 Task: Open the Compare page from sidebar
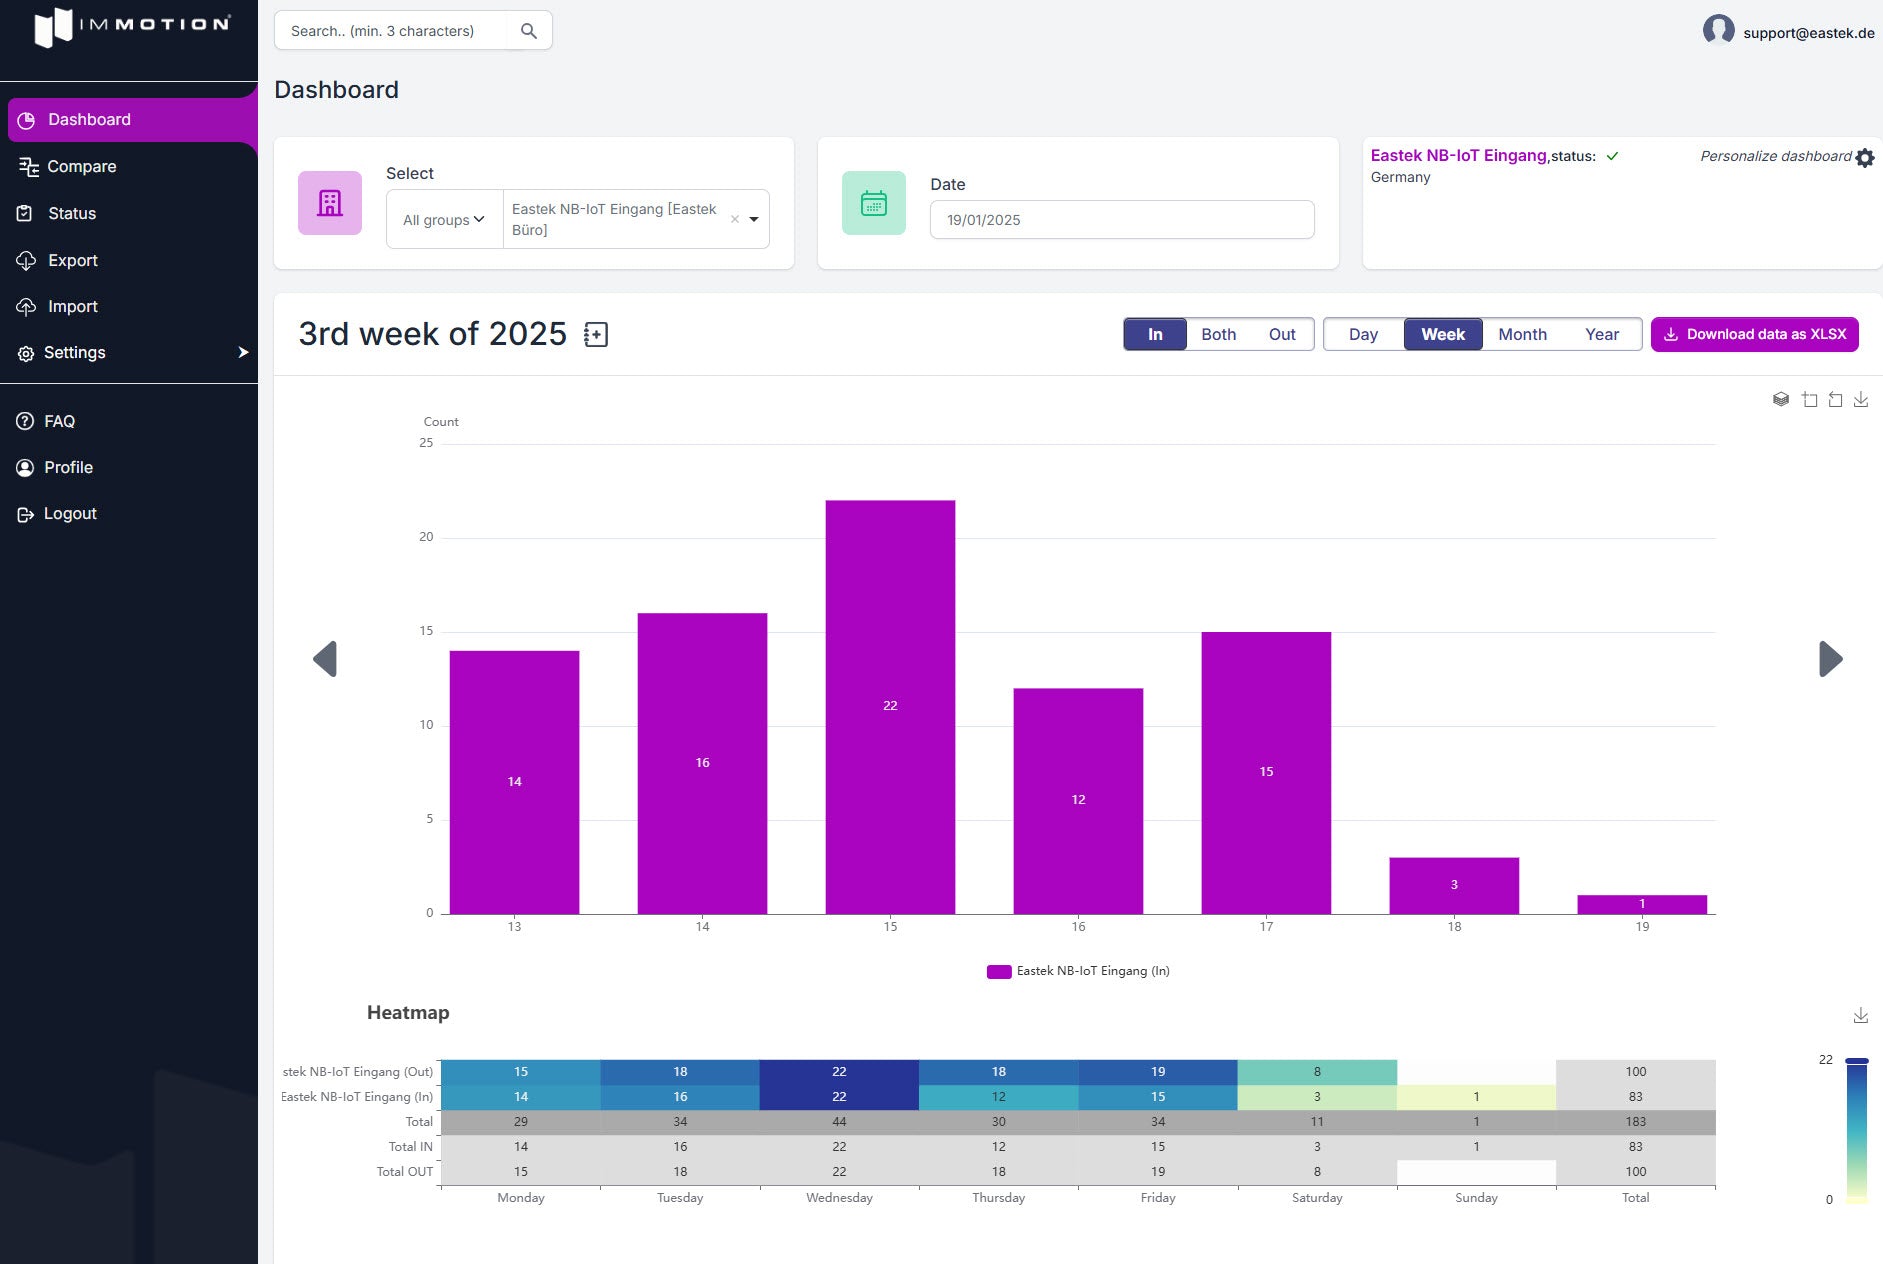click(x=82, y=166)
